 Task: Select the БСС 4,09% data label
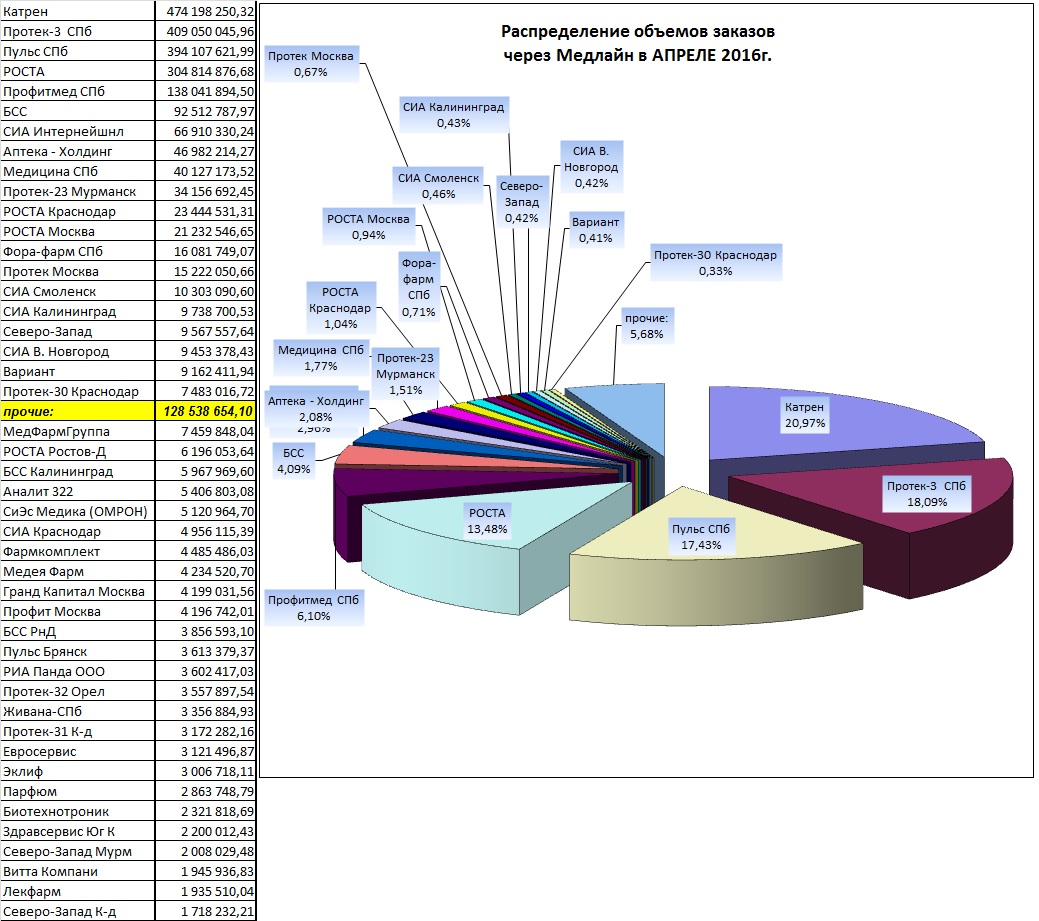pyautogui.click(x=294, y=460)
